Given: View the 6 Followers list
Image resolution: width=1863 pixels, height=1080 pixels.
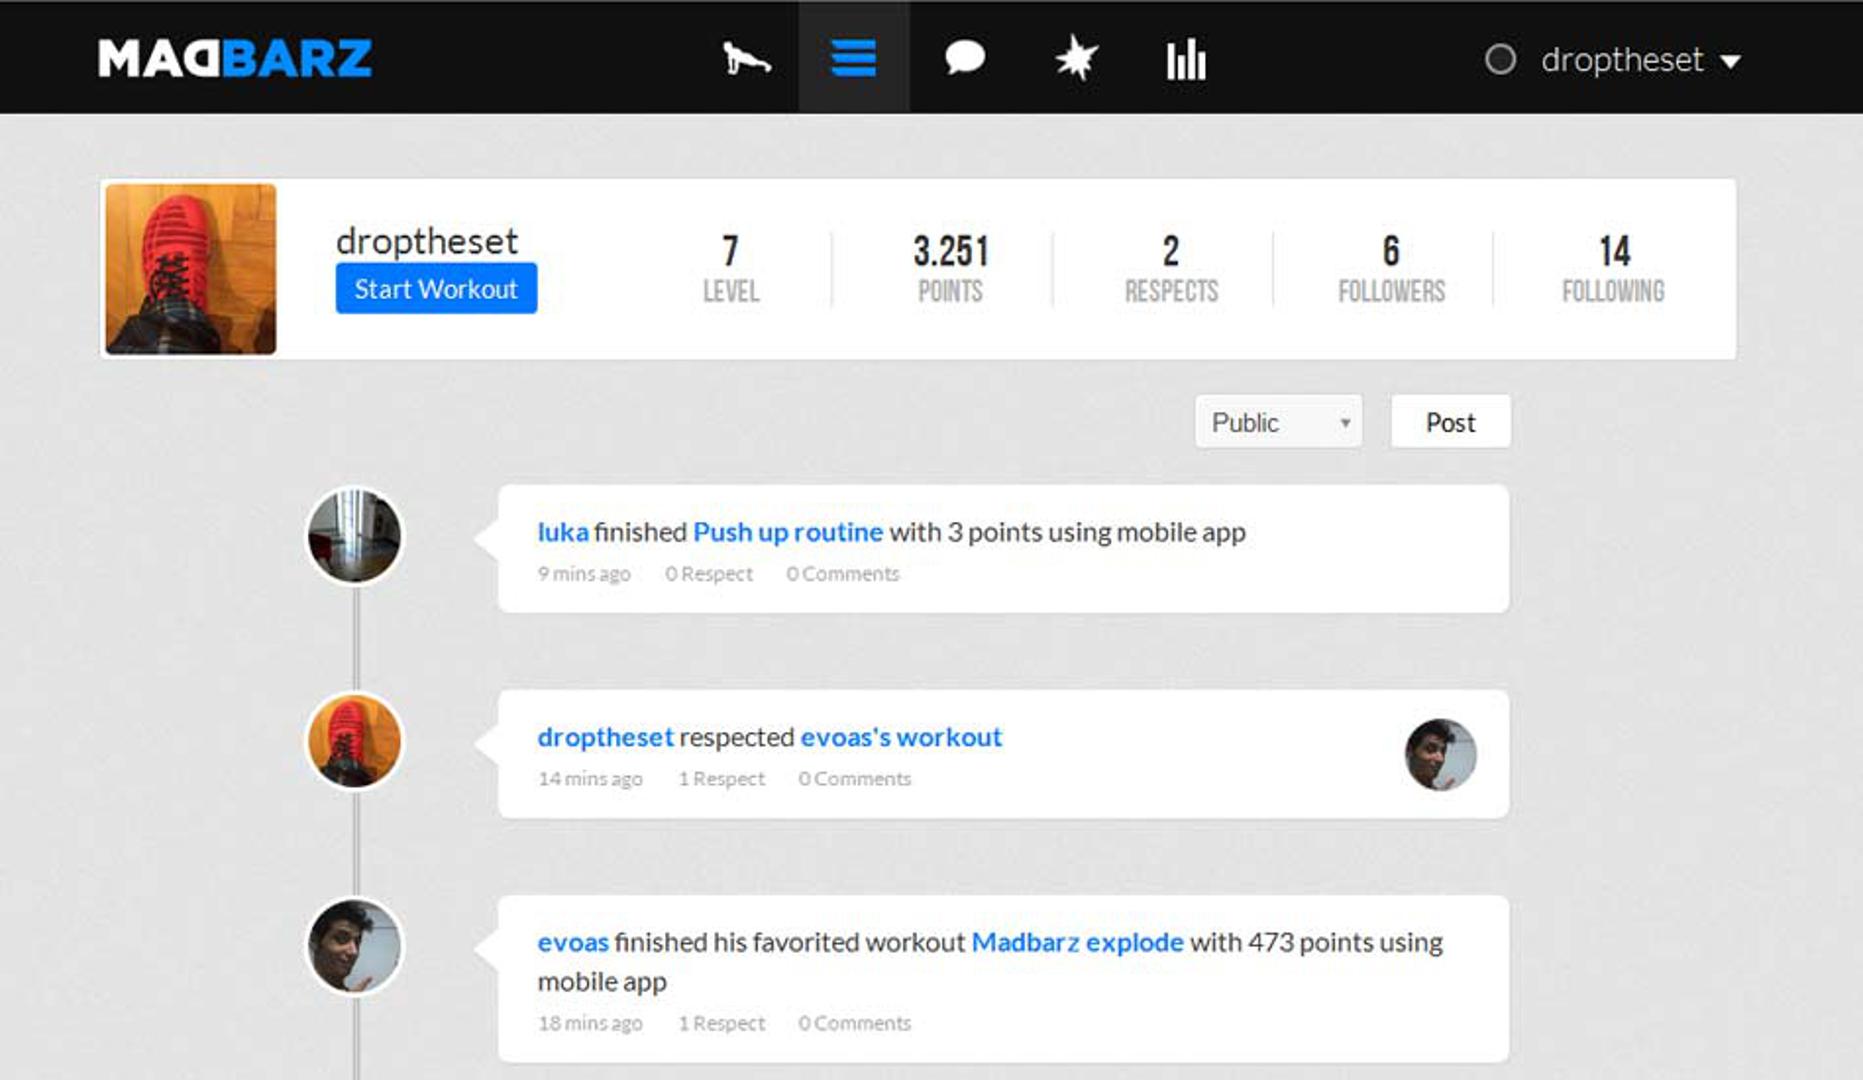Looking at the screenshot, I should (1391, 268).
